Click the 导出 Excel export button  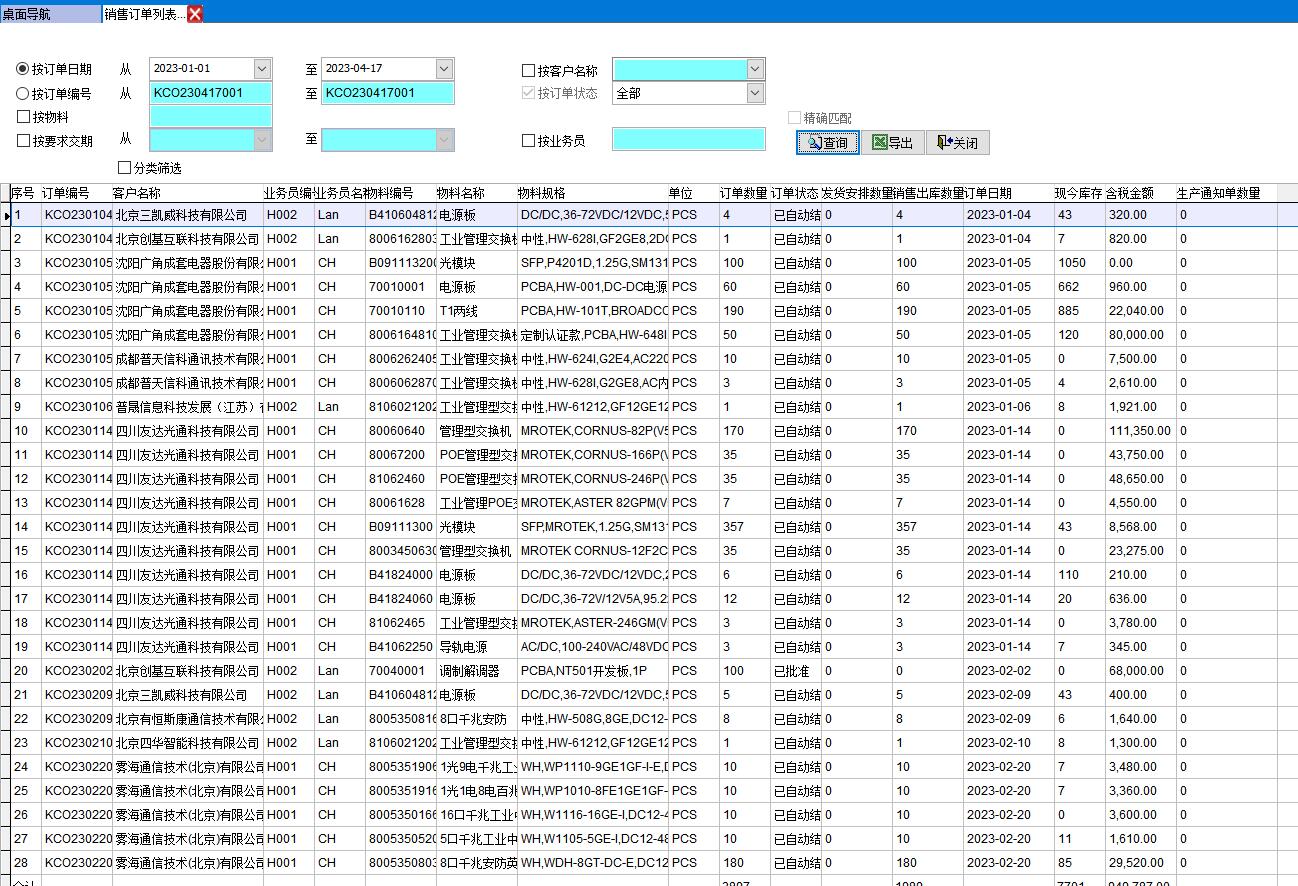tap(892, 143)
